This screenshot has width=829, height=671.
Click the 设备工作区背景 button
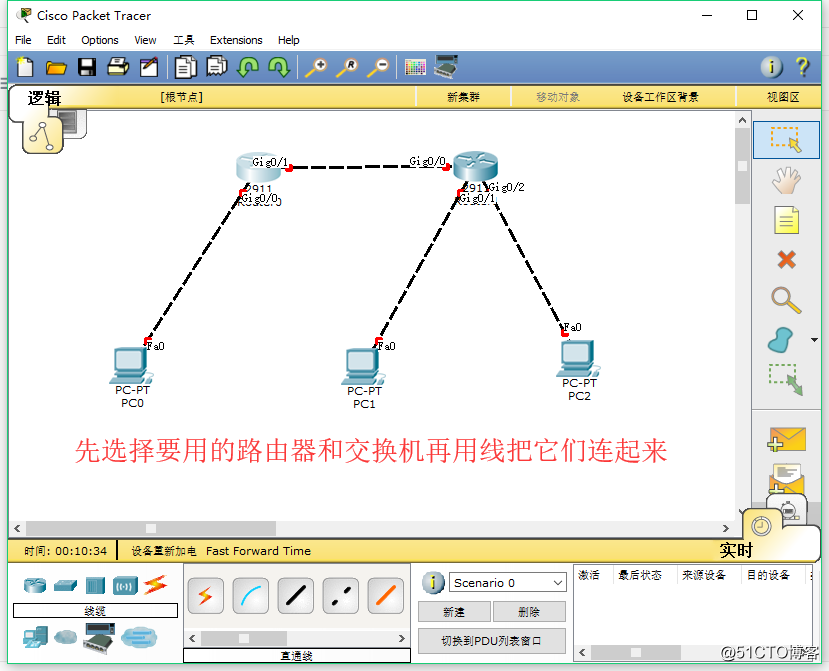pos(660,97)
